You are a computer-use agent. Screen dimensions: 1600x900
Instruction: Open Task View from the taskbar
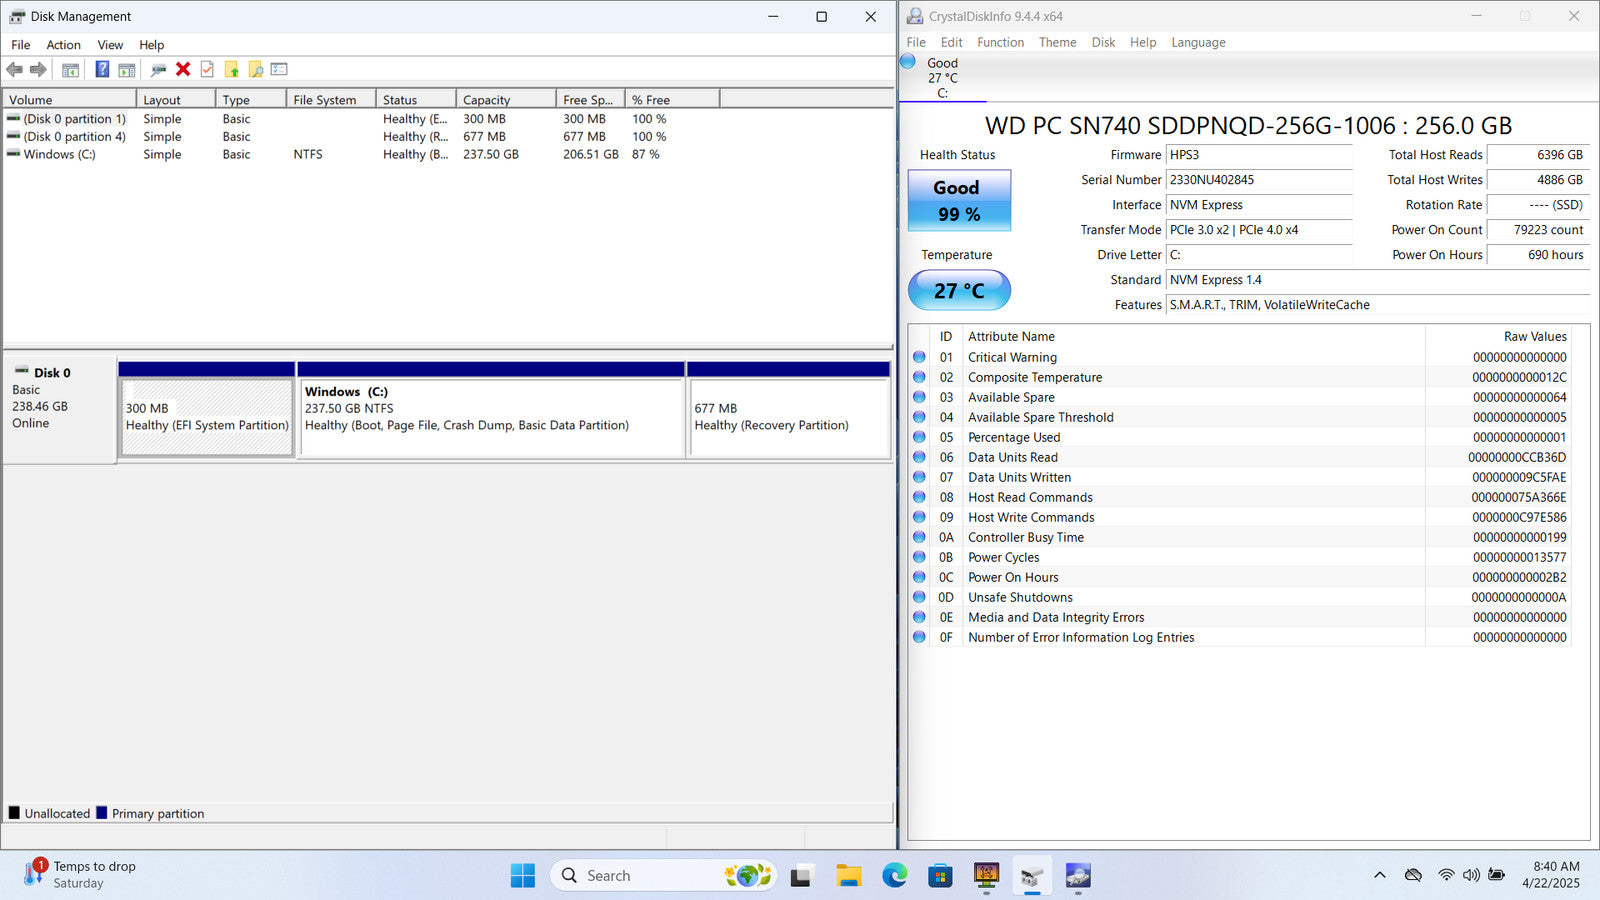(801, 876)
